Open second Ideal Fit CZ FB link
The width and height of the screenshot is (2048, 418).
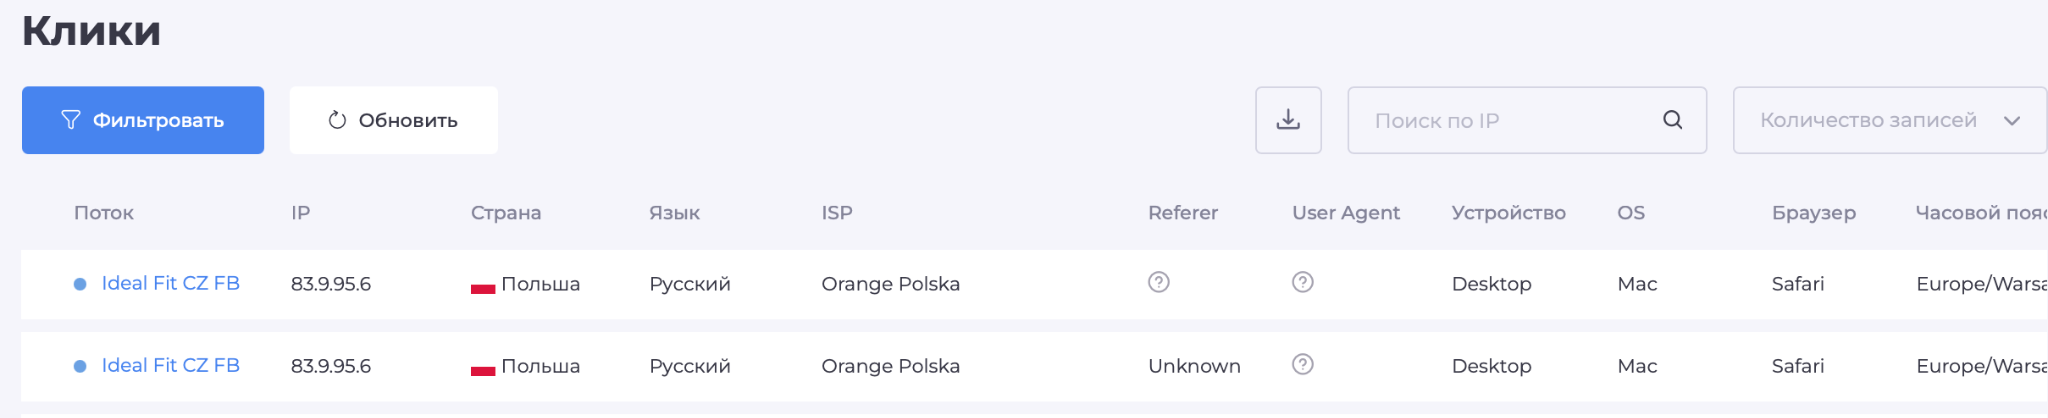tap(171, 365)
